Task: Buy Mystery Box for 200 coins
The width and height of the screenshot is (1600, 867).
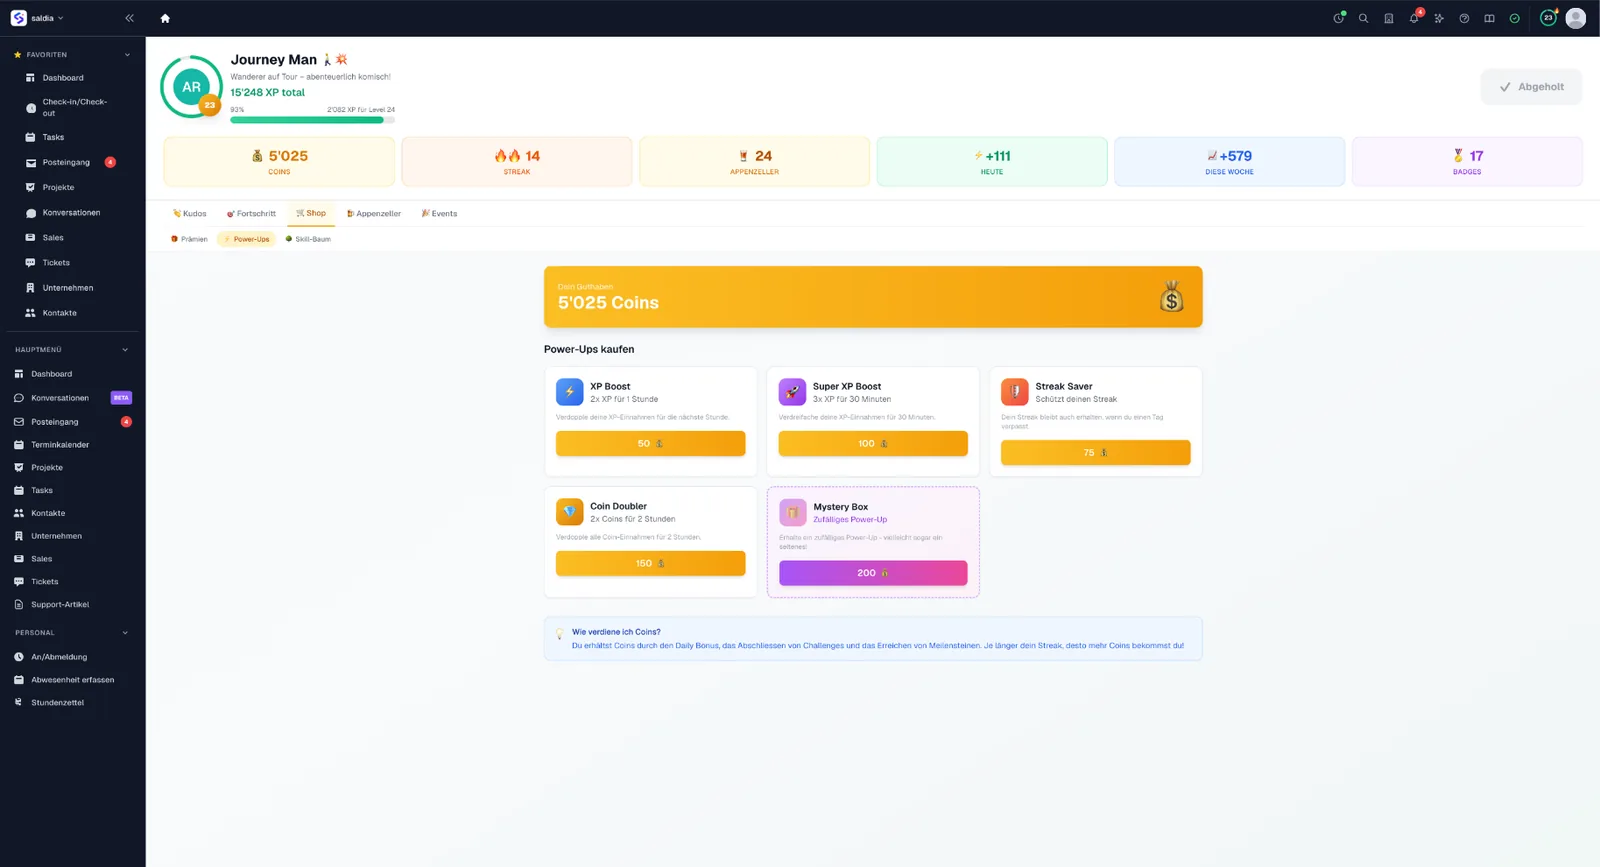Action: [873, 573]
